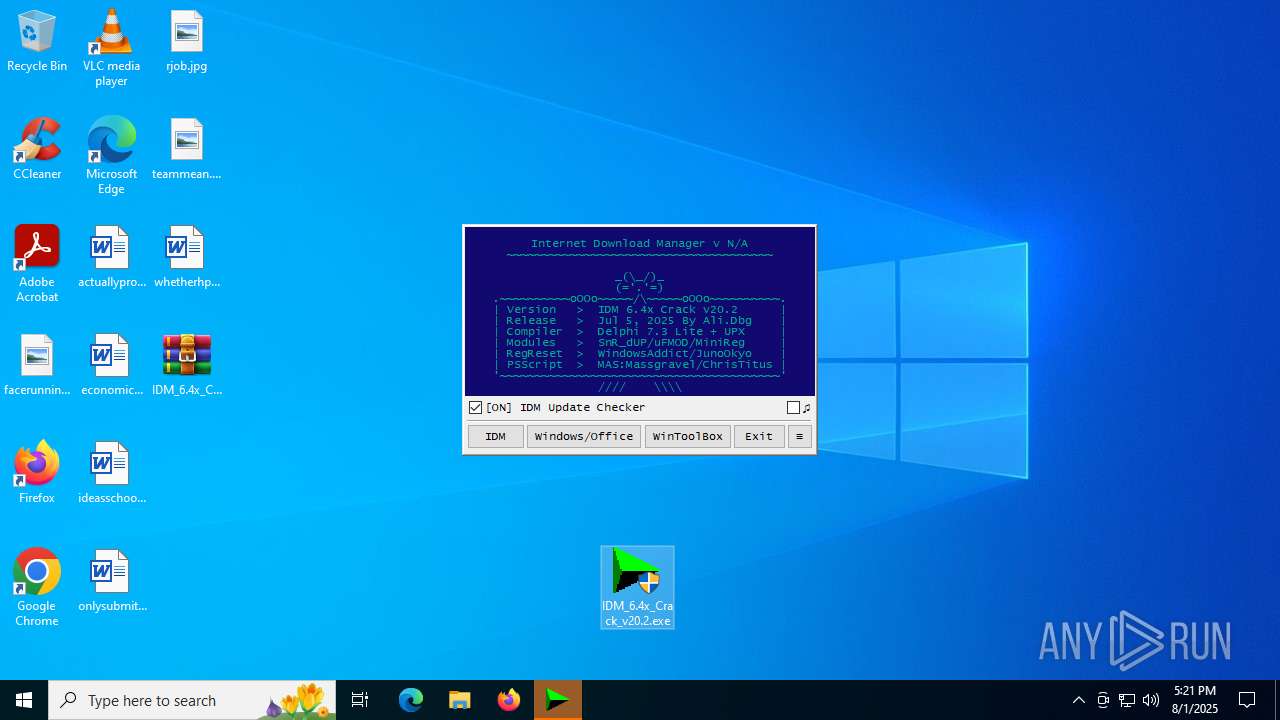The image size is (1280, 720).
Task: Select the IDM_6.4x_Crack_v20.2.exe desktop icon
Action: point(637,587)
